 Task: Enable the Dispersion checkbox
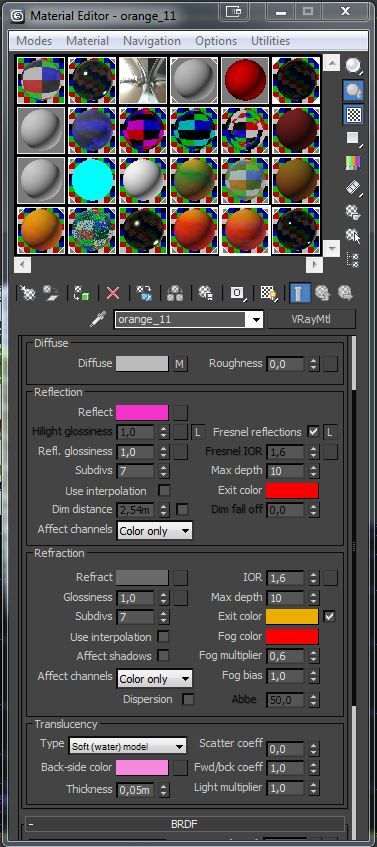[x=188, y=699]
